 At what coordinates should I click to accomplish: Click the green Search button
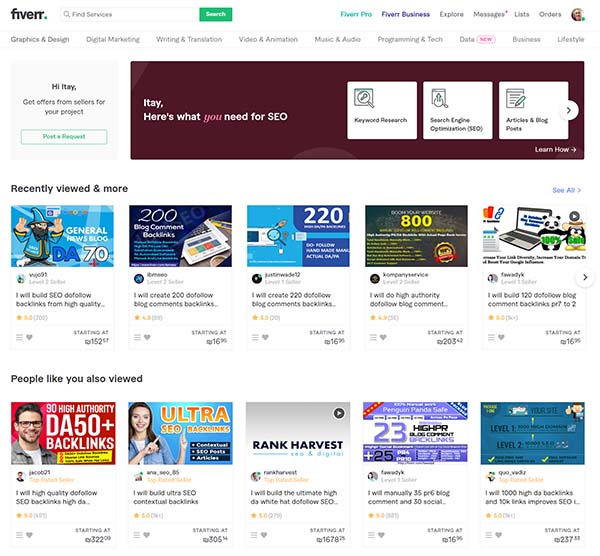(x=215, y=14)
